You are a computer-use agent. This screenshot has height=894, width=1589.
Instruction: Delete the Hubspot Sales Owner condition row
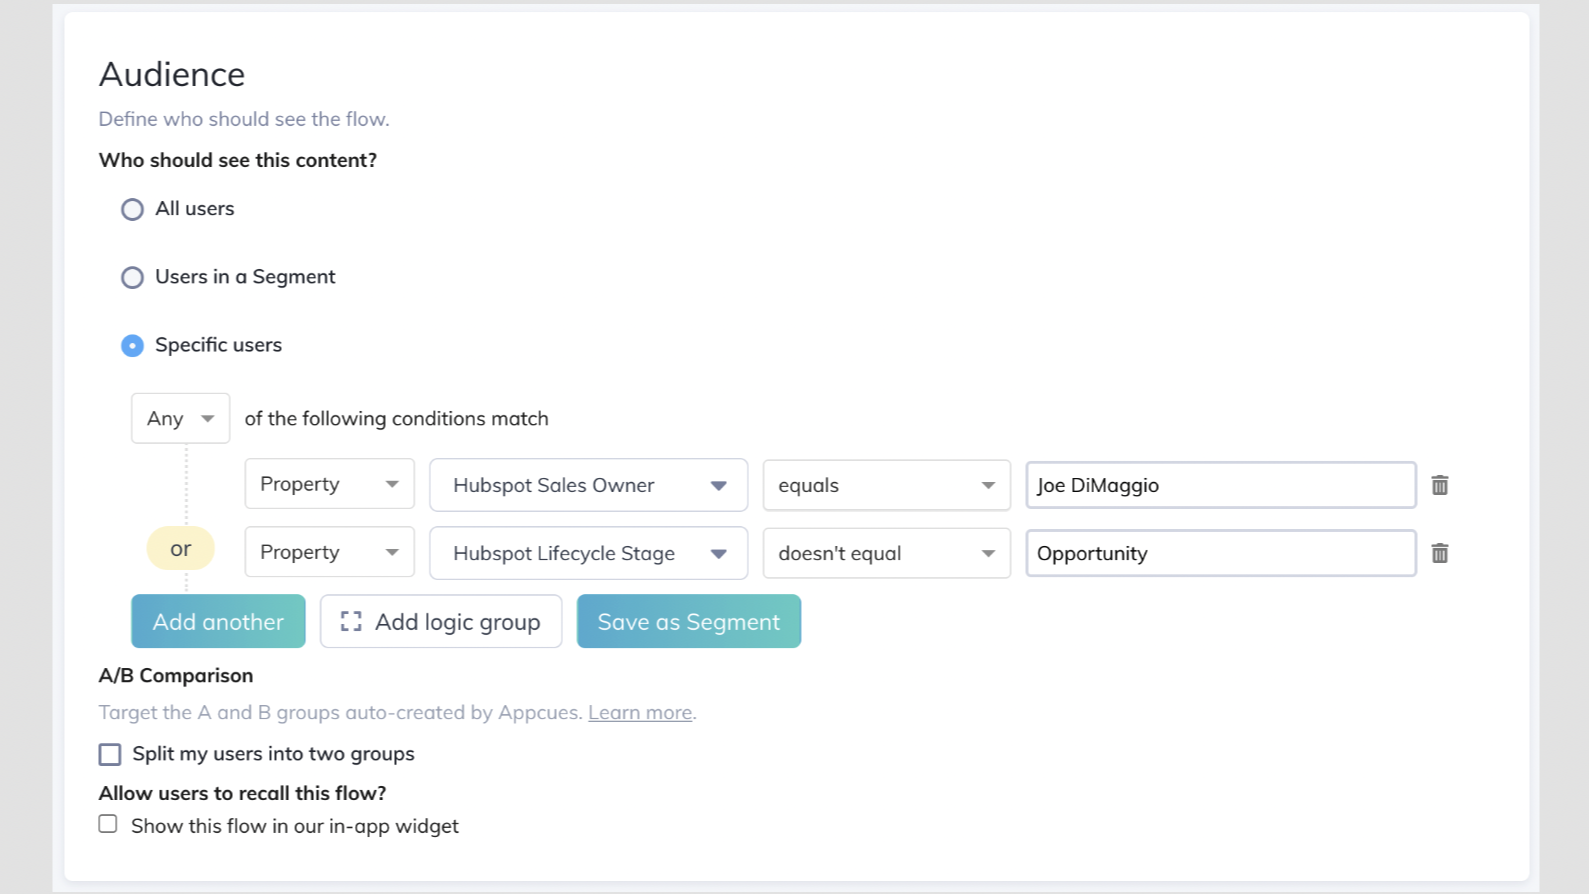[1440, 485]
